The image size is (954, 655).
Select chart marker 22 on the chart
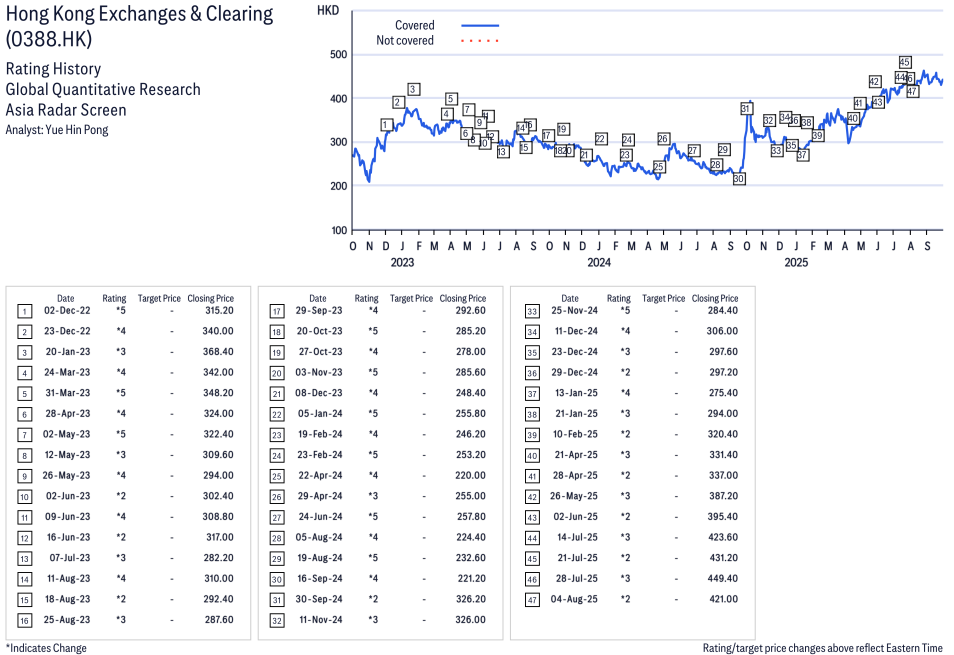click(x=601, y=139)
